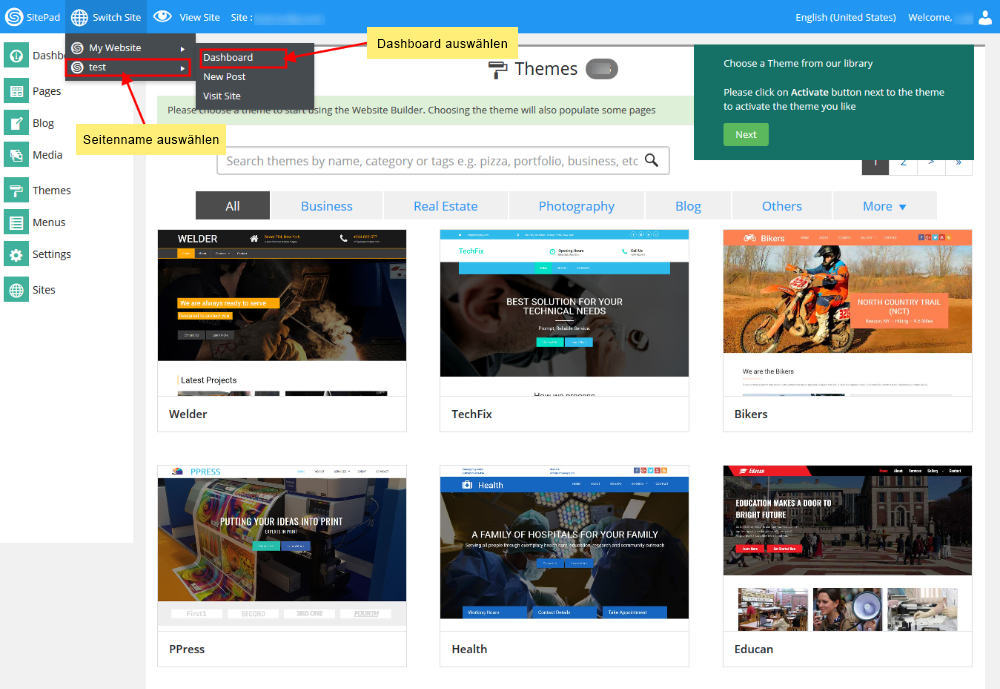Image resolution: width=1000 pixels, height=689 pixels.
Task: Open the More categories dropdown
Action: (885, 206)
